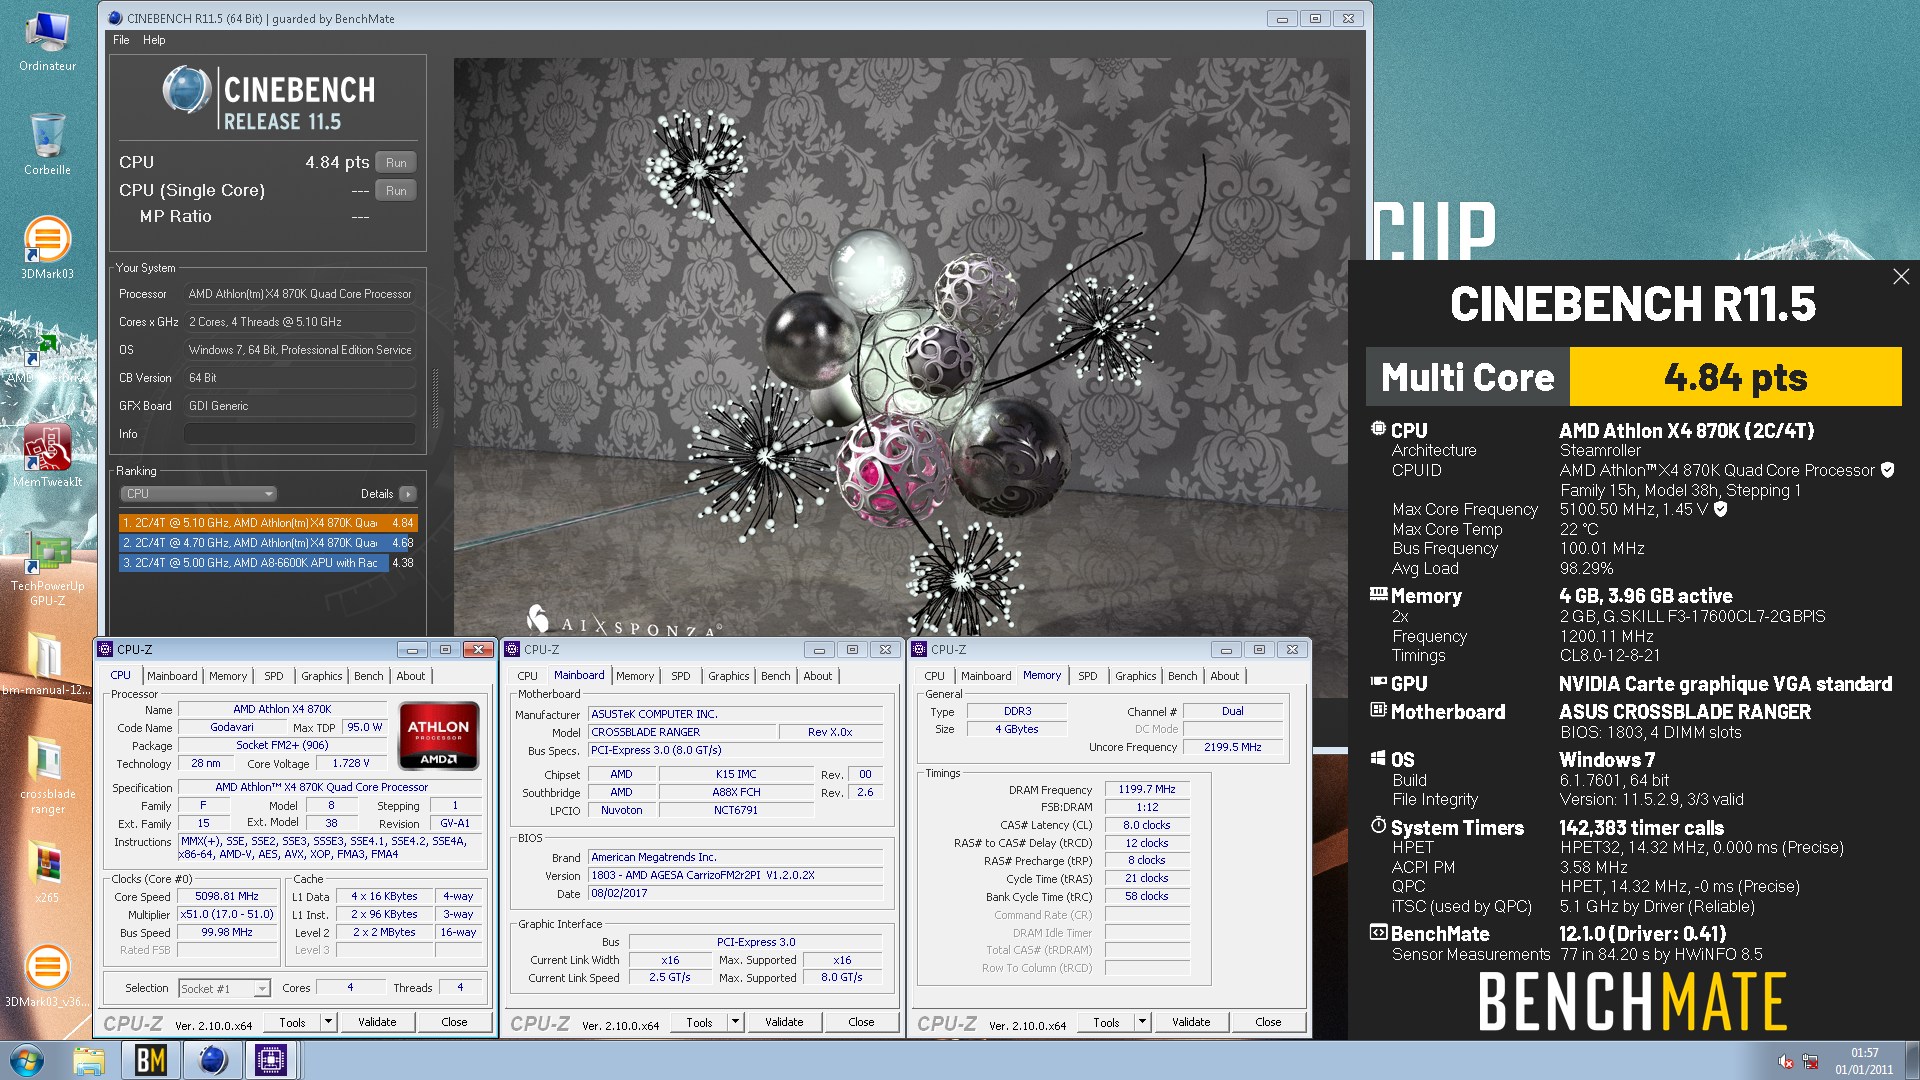Open MemTweakIt desktop shortcut
This screenshot has width=1920, height=1080.
coord(47,456)
